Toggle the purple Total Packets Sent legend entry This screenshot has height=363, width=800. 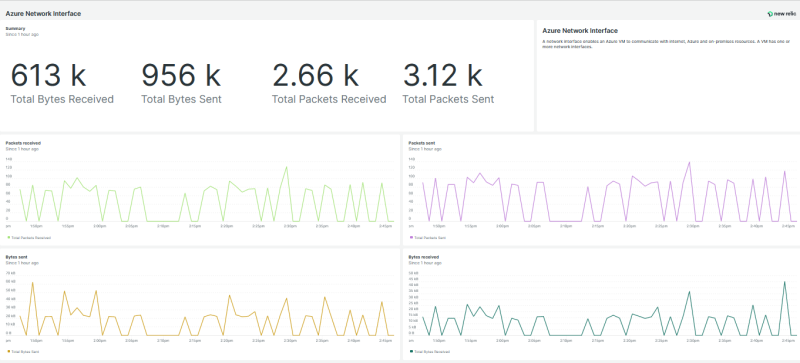pyautogui.click(x=428, y=238)
